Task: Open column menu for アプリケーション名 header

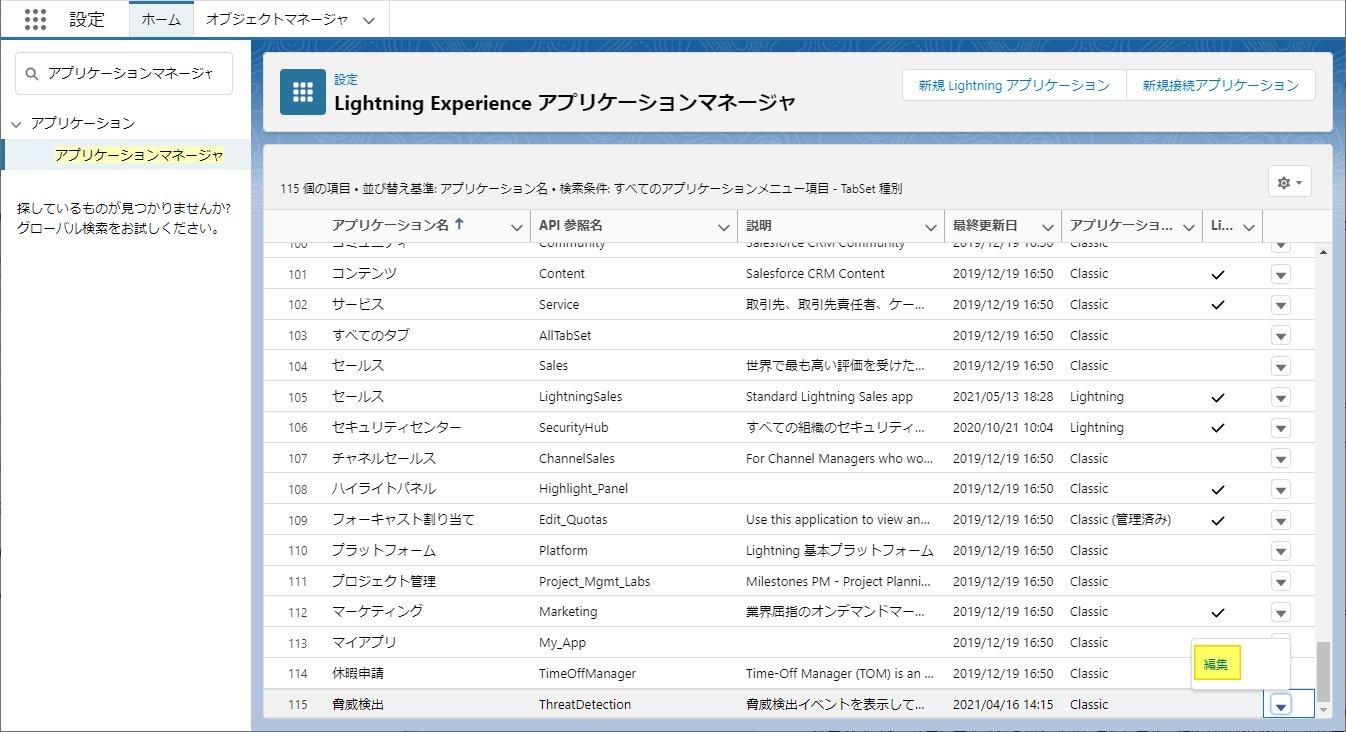Action: pos(517,227)
